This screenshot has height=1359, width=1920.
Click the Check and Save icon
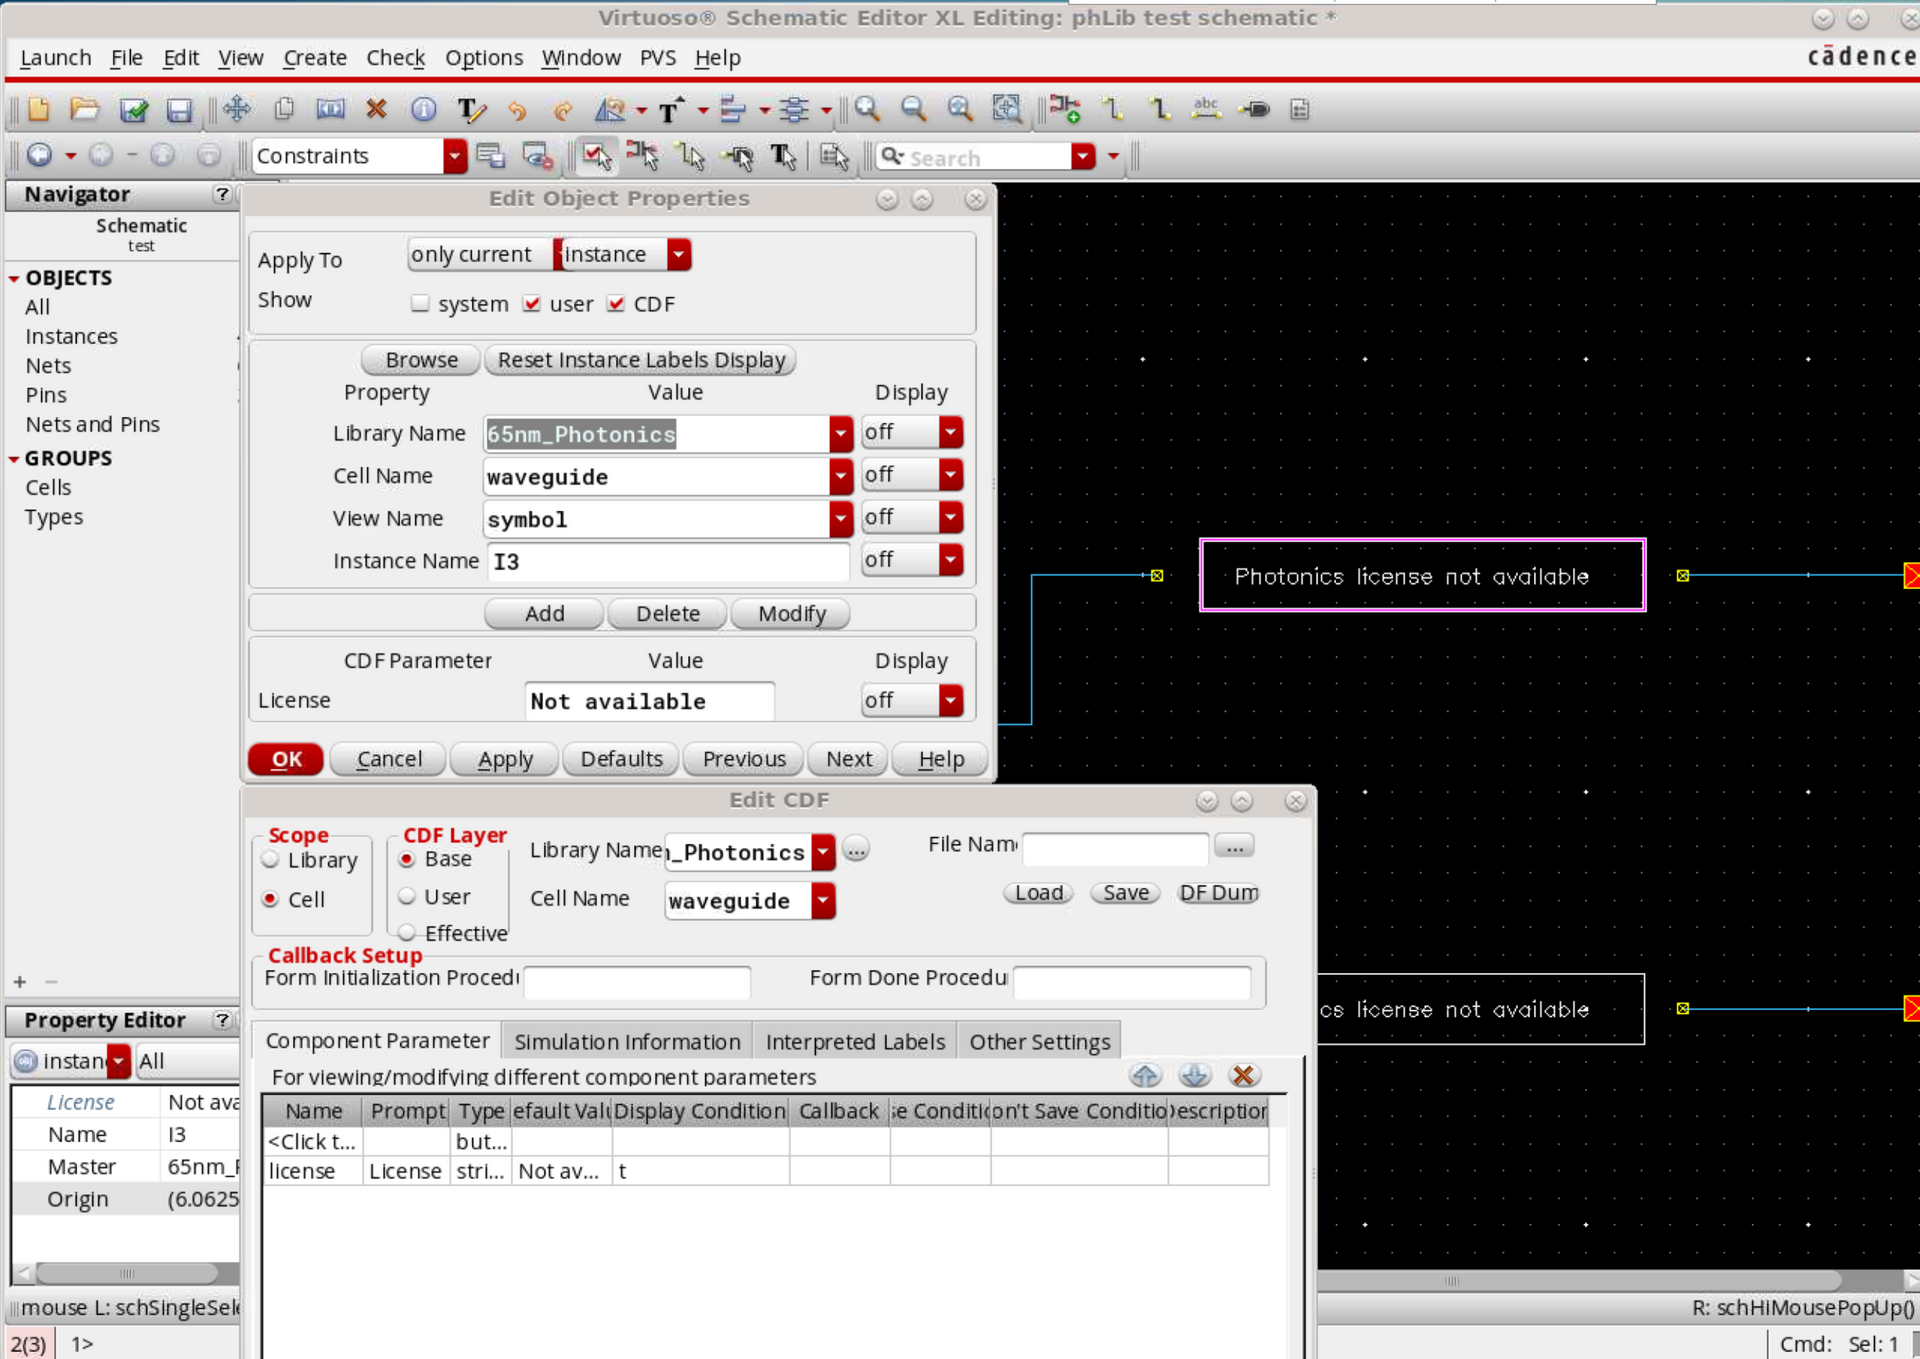pos(133,109)
